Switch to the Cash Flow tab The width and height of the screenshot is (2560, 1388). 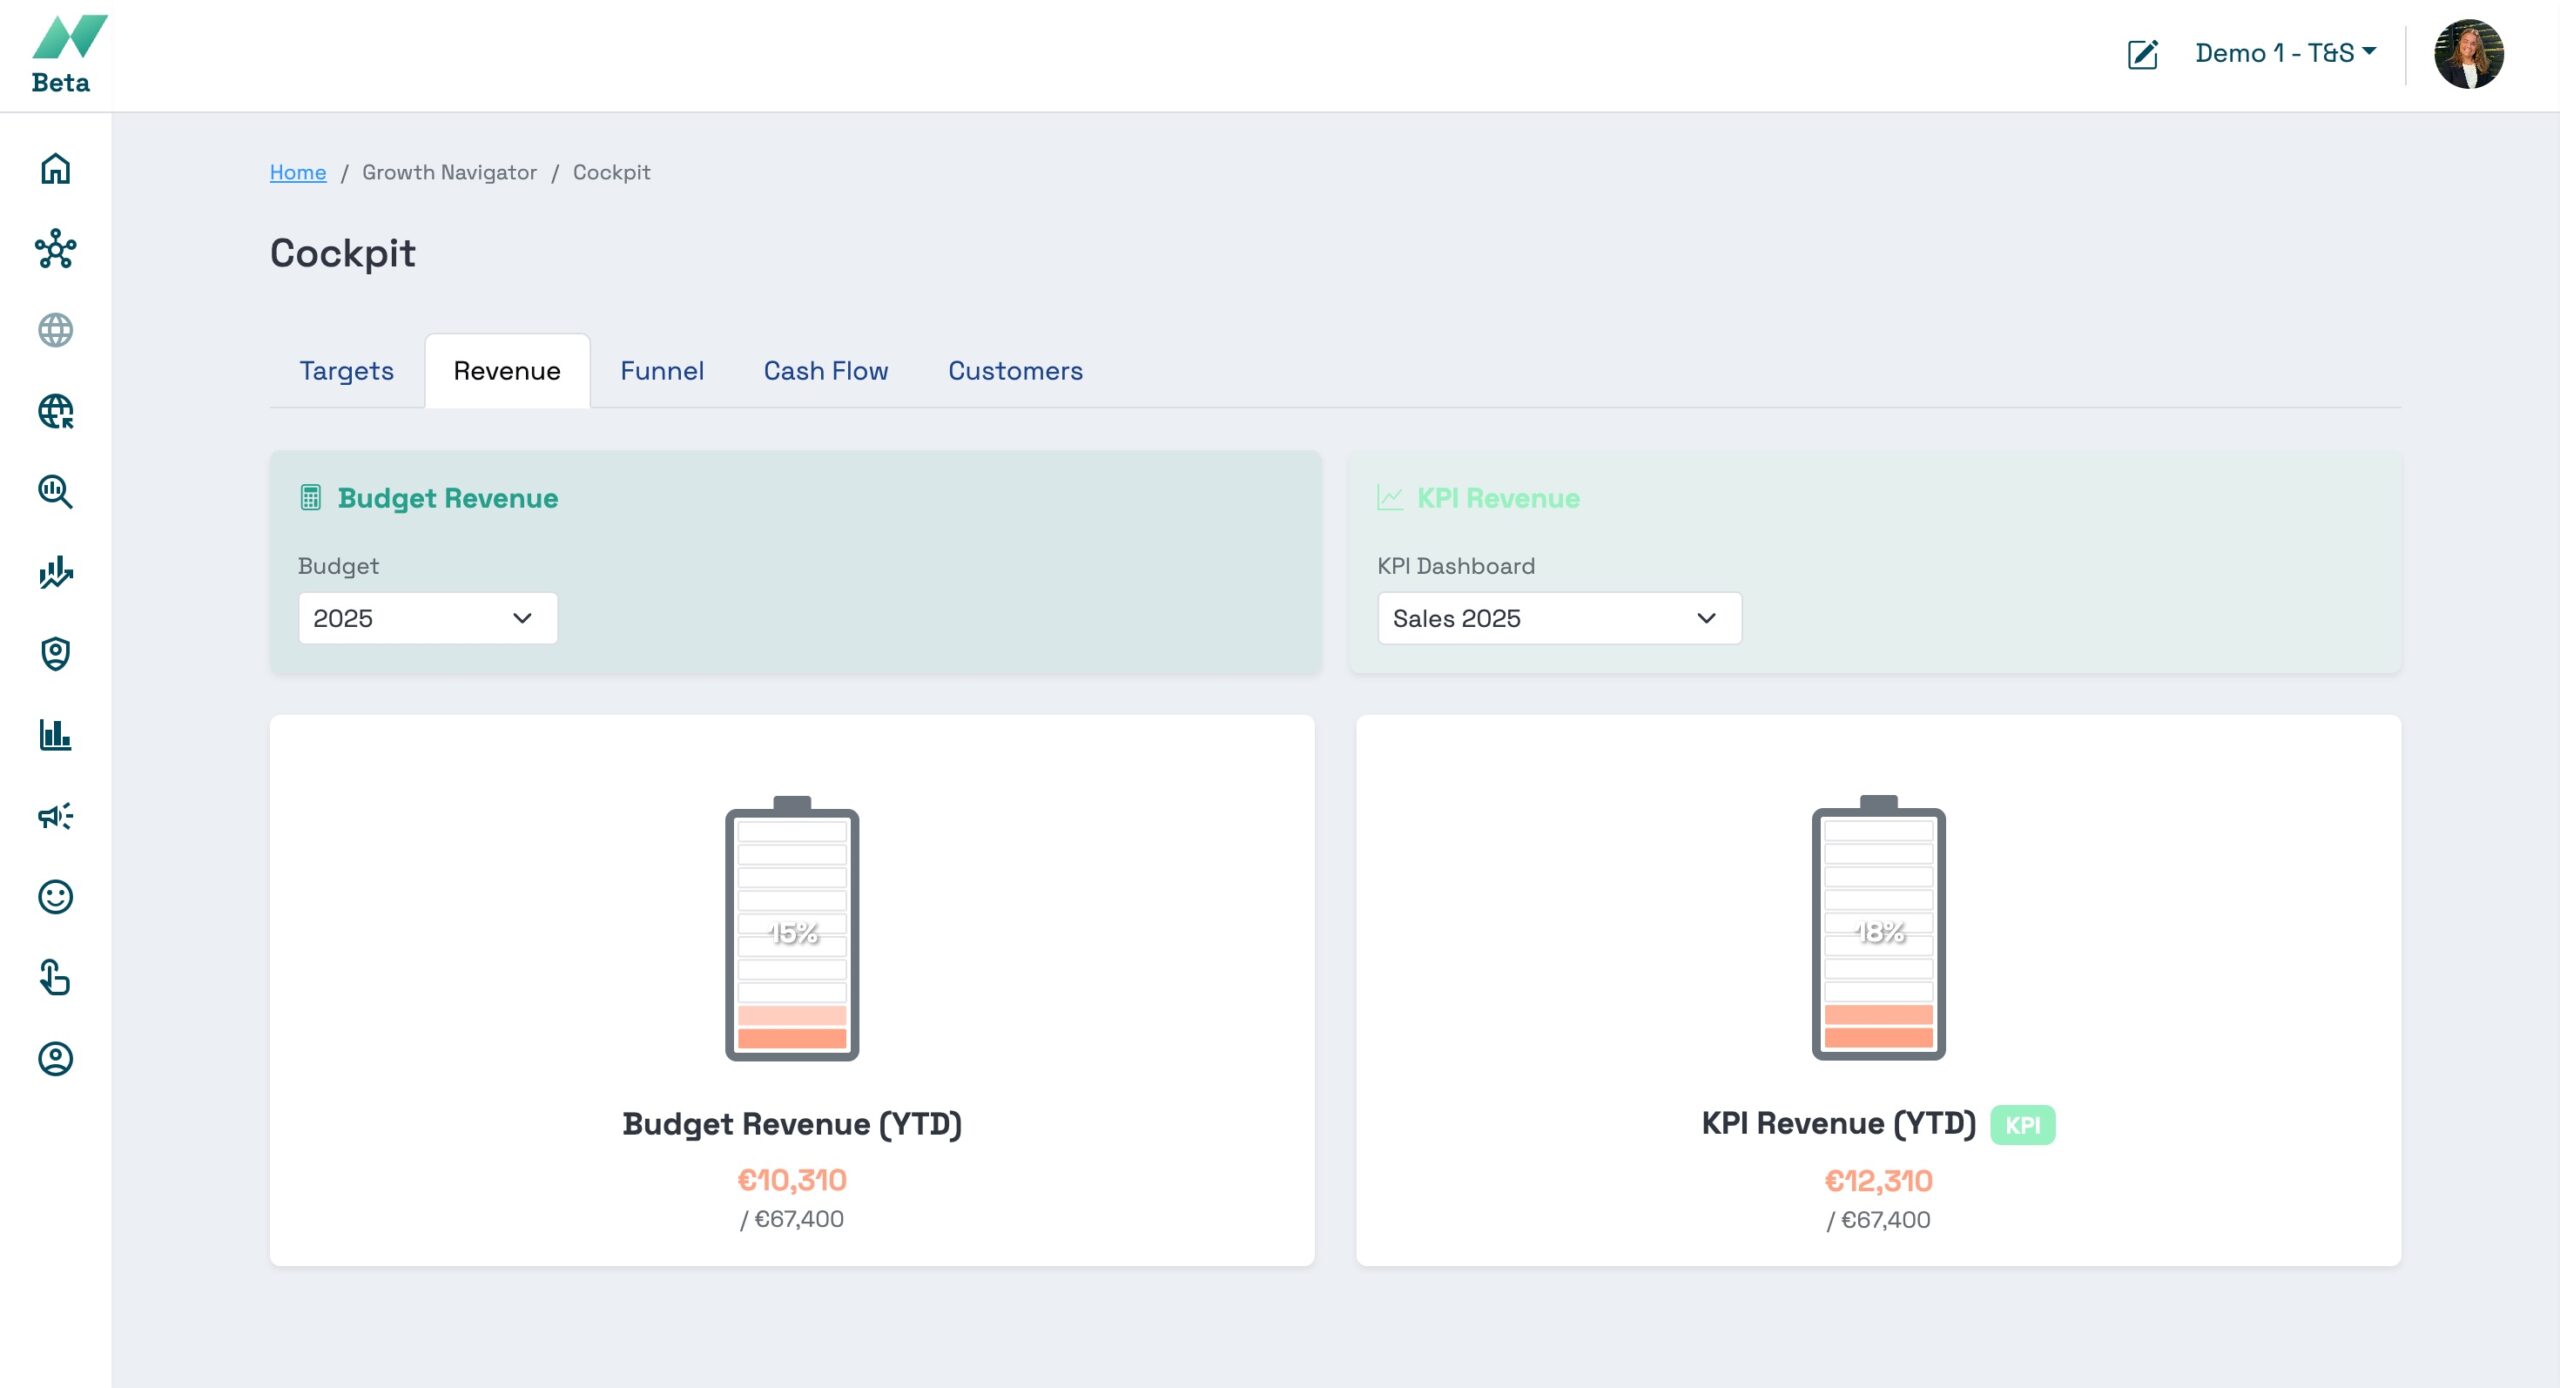pos(825,371)
